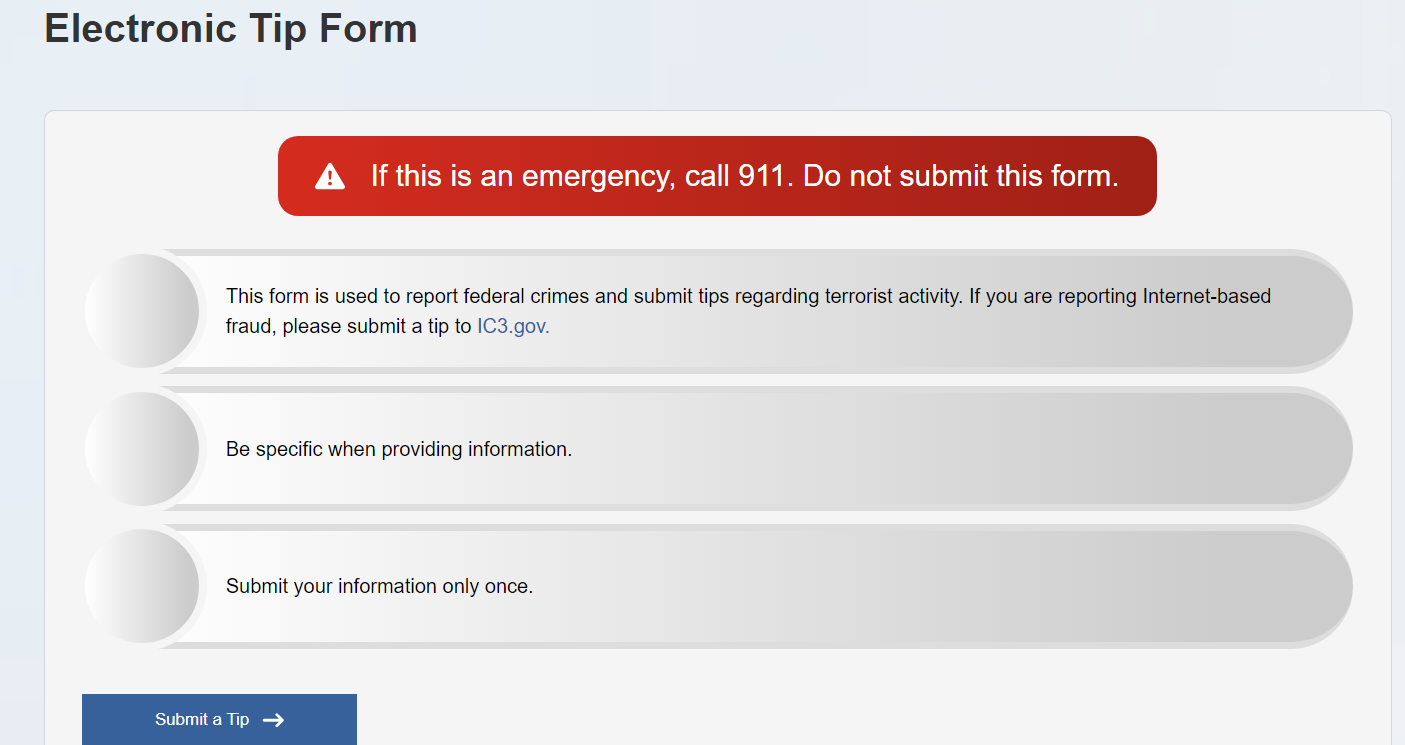Click 'please submit a tip to' phrase

tap(377, 326)
